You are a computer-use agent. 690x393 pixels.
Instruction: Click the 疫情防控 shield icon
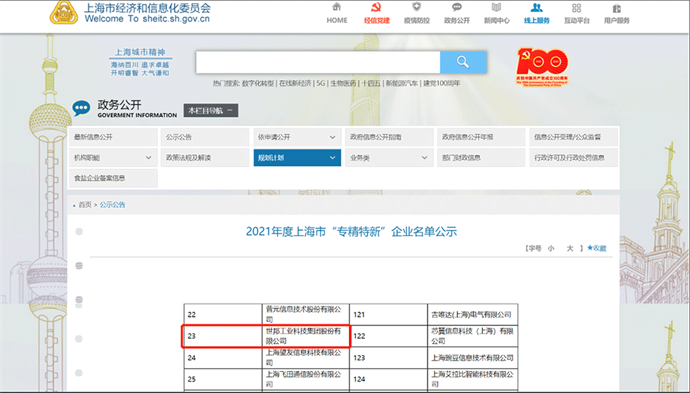[417, 7]
